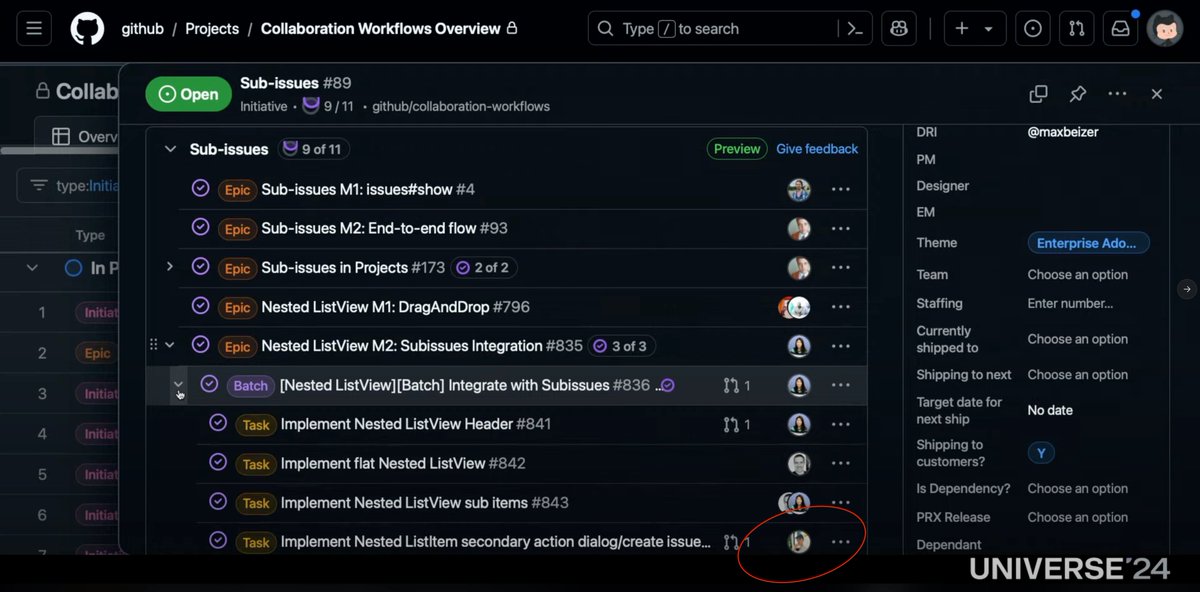The width and height of the screenshot is (1200, 592).
Task: Open options for flat Nested ListView #842
Action: pos(840,463)
